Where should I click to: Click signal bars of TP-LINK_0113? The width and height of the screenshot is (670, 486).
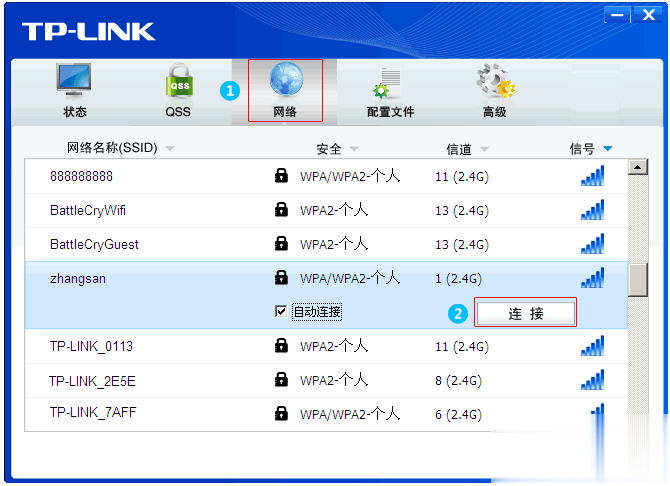click(x=593, y=345)
